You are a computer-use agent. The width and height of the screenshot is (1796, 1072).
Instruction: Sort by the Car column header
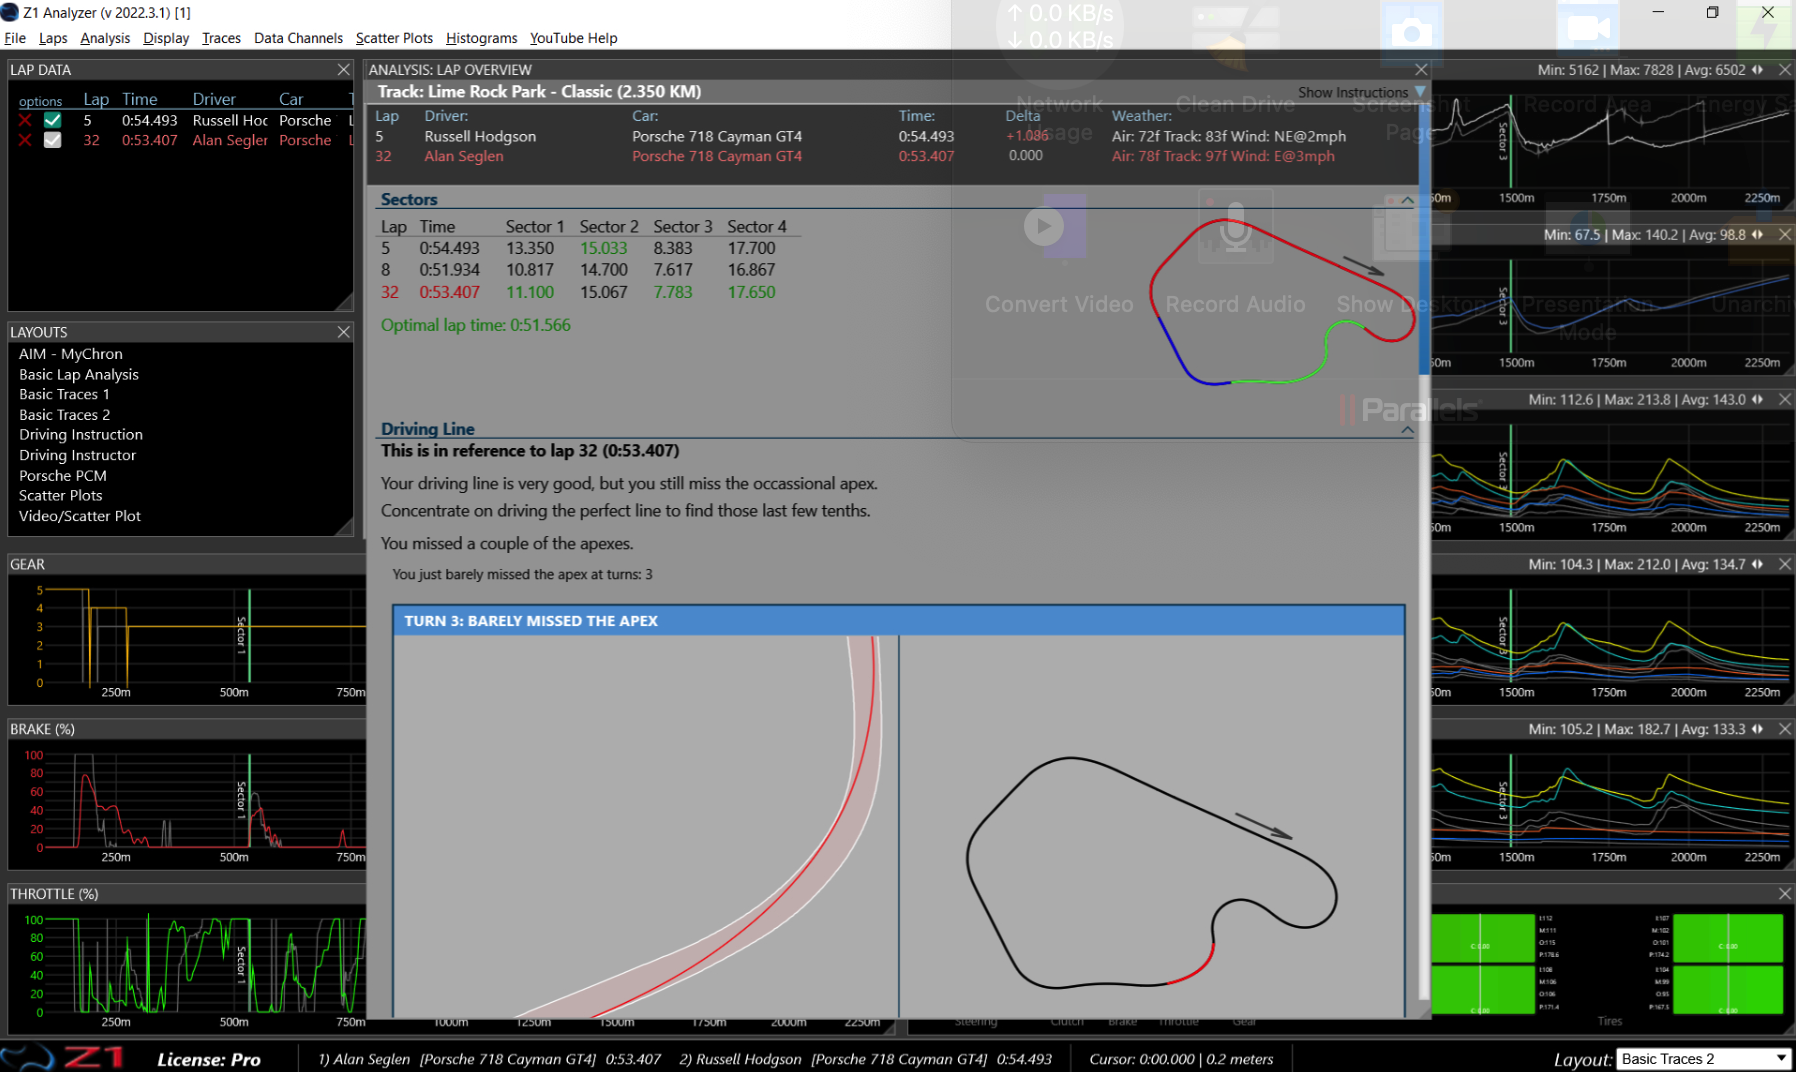tap(291, 99)
